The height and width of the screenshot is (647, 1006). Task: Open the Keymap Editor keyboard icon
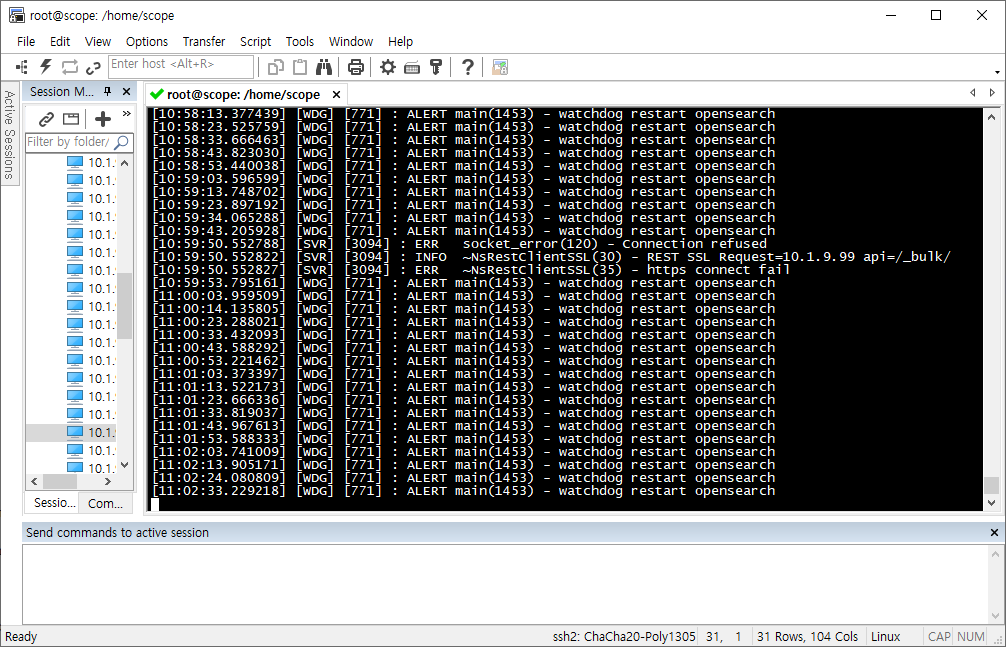412,67
